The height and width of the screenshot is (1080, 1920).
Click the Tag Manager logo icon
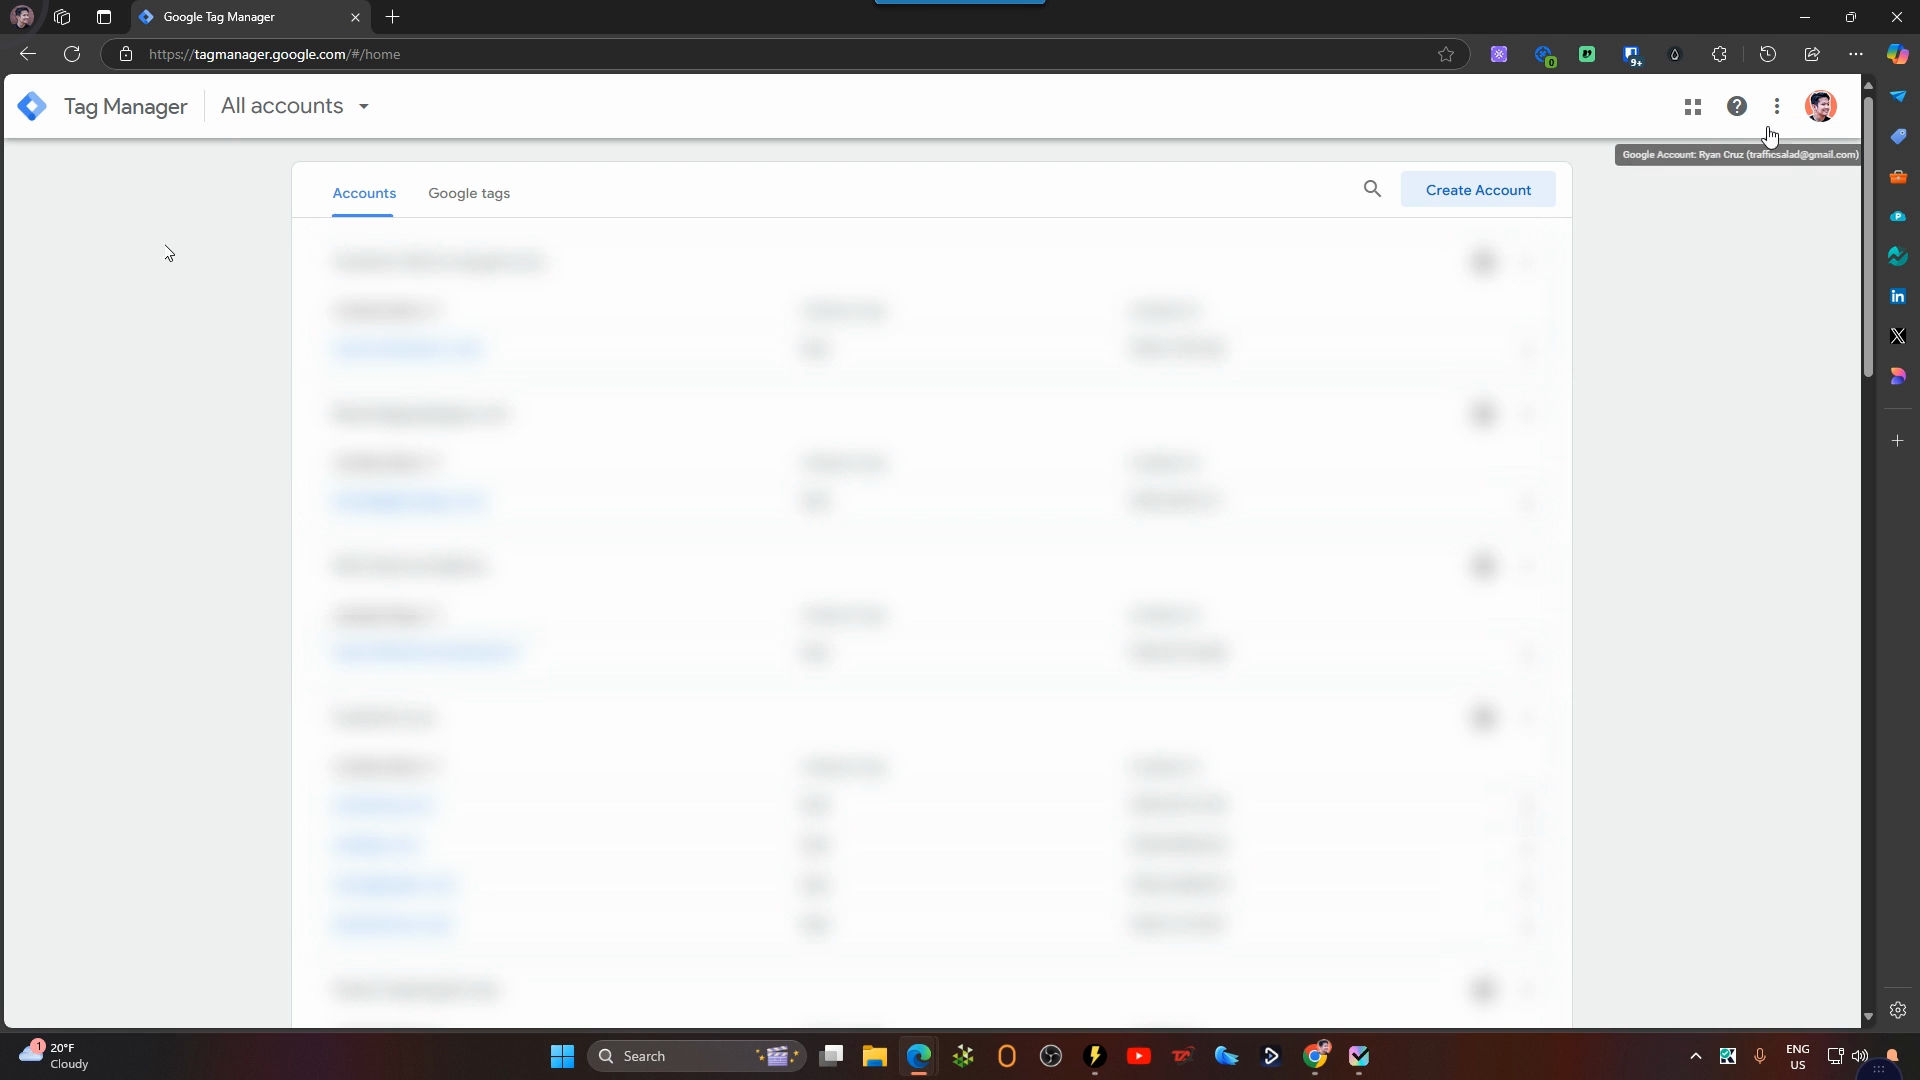(32, 106)
